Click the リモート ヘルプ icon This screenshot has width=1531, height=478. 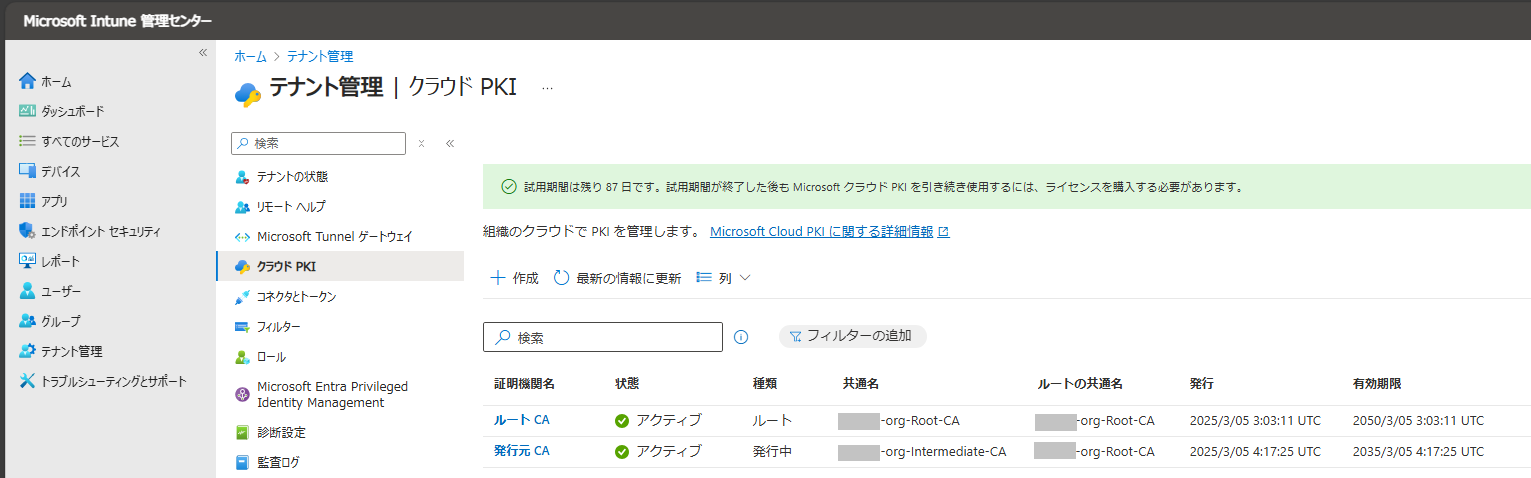[x=241, y=207]
